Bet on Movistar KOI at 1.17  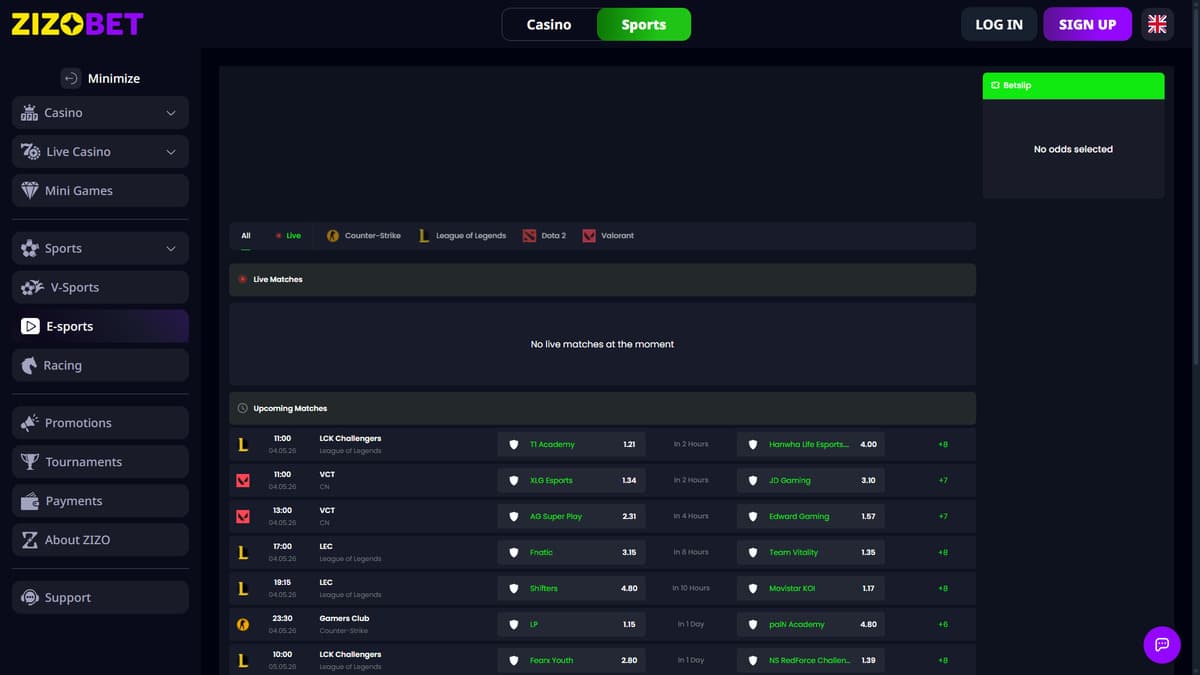pyautogui.click(x=811, y=588)
